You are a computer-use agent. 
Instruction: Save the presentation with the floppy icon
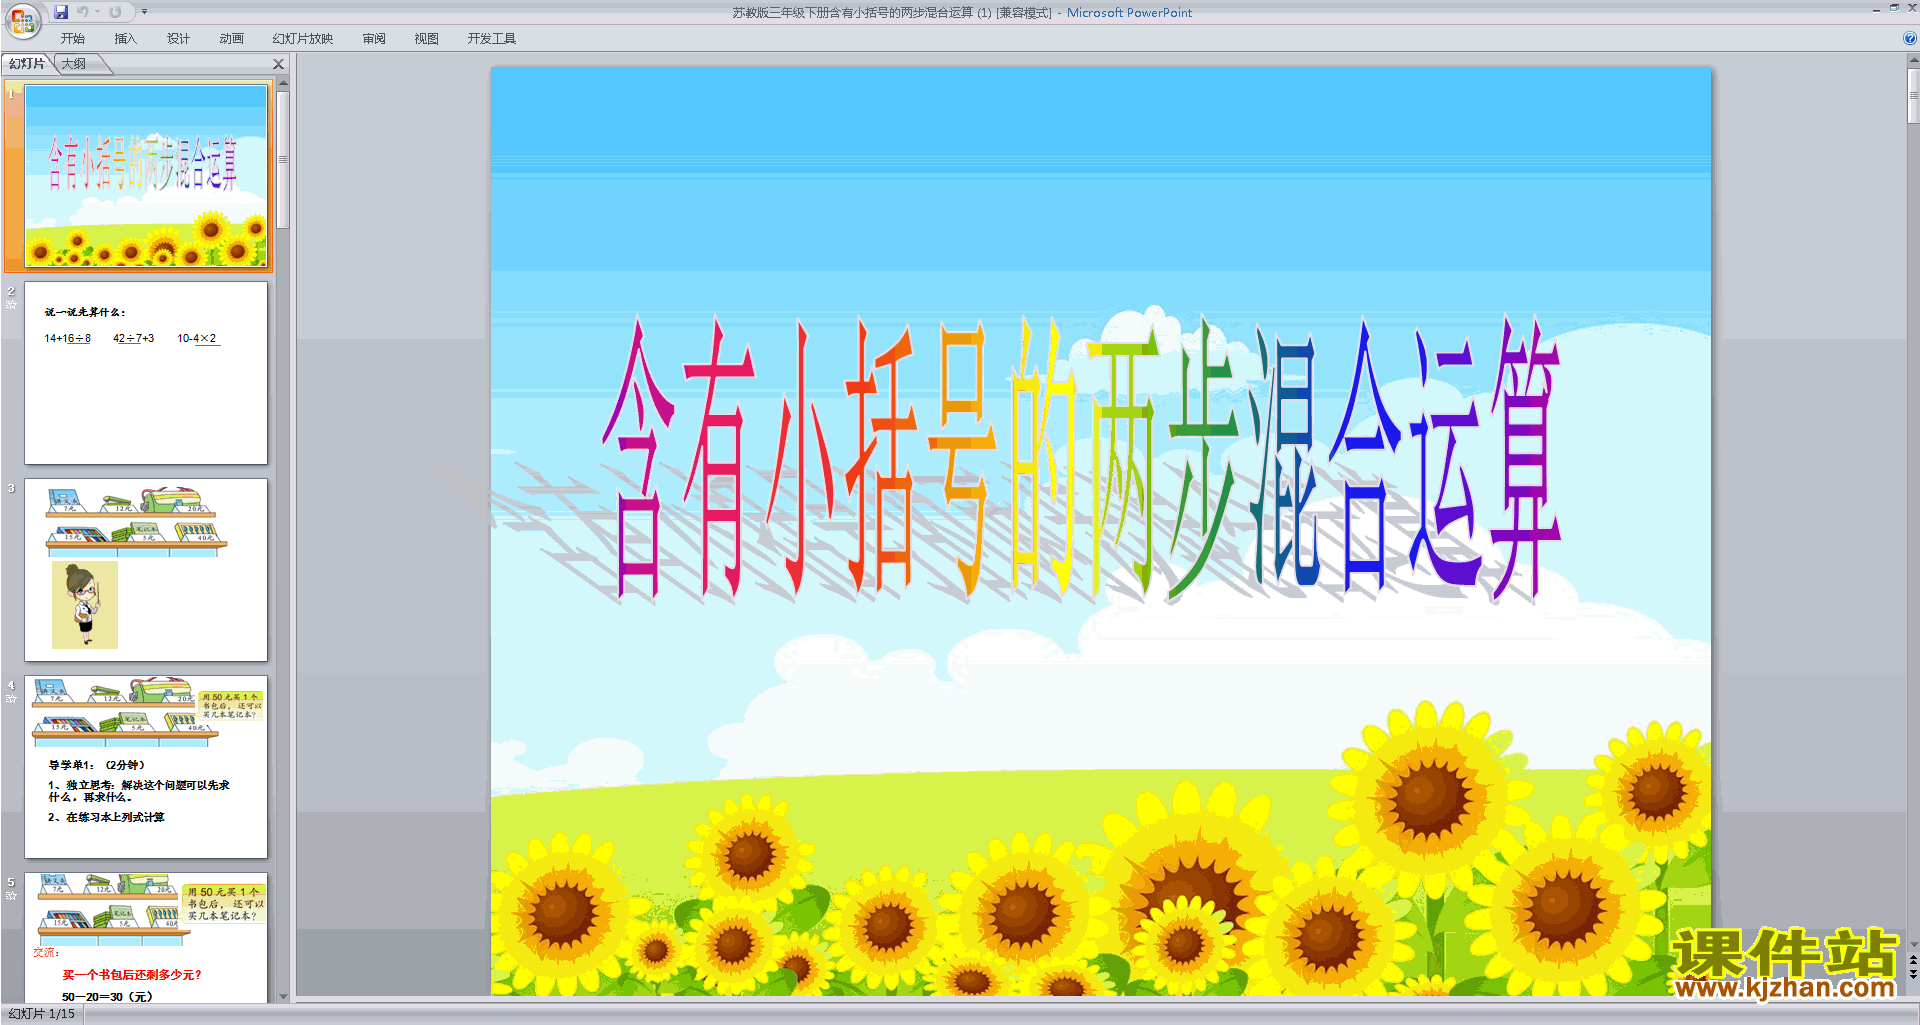click(61, 12)
